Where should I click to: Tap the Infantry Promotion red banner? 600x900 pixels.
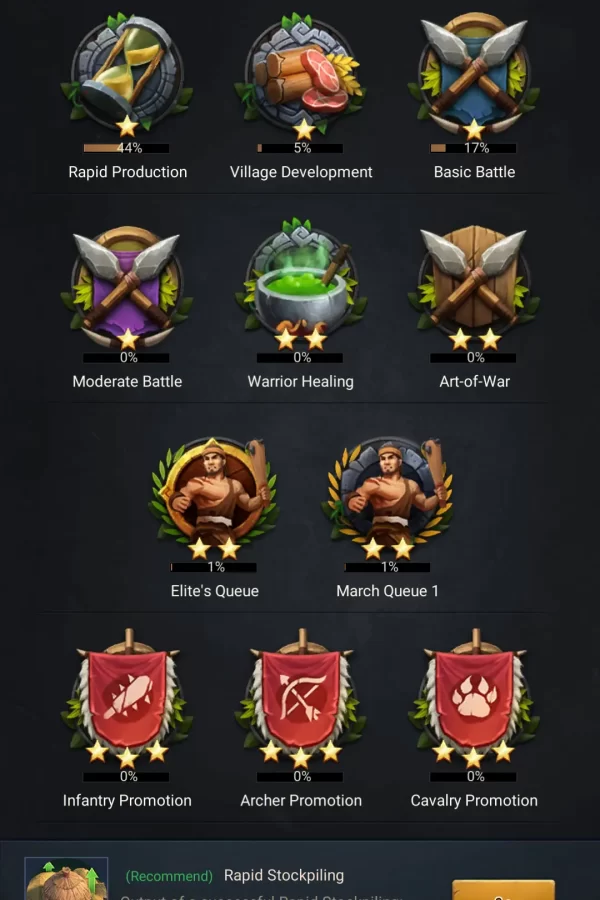tap(127, 697)
